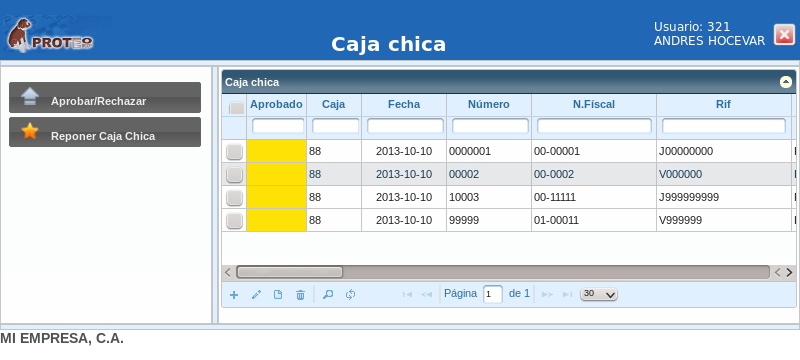The width and height of the screenshot is (800, 360).
Task: Click the Rif filter input field
Action: [724, 126]
